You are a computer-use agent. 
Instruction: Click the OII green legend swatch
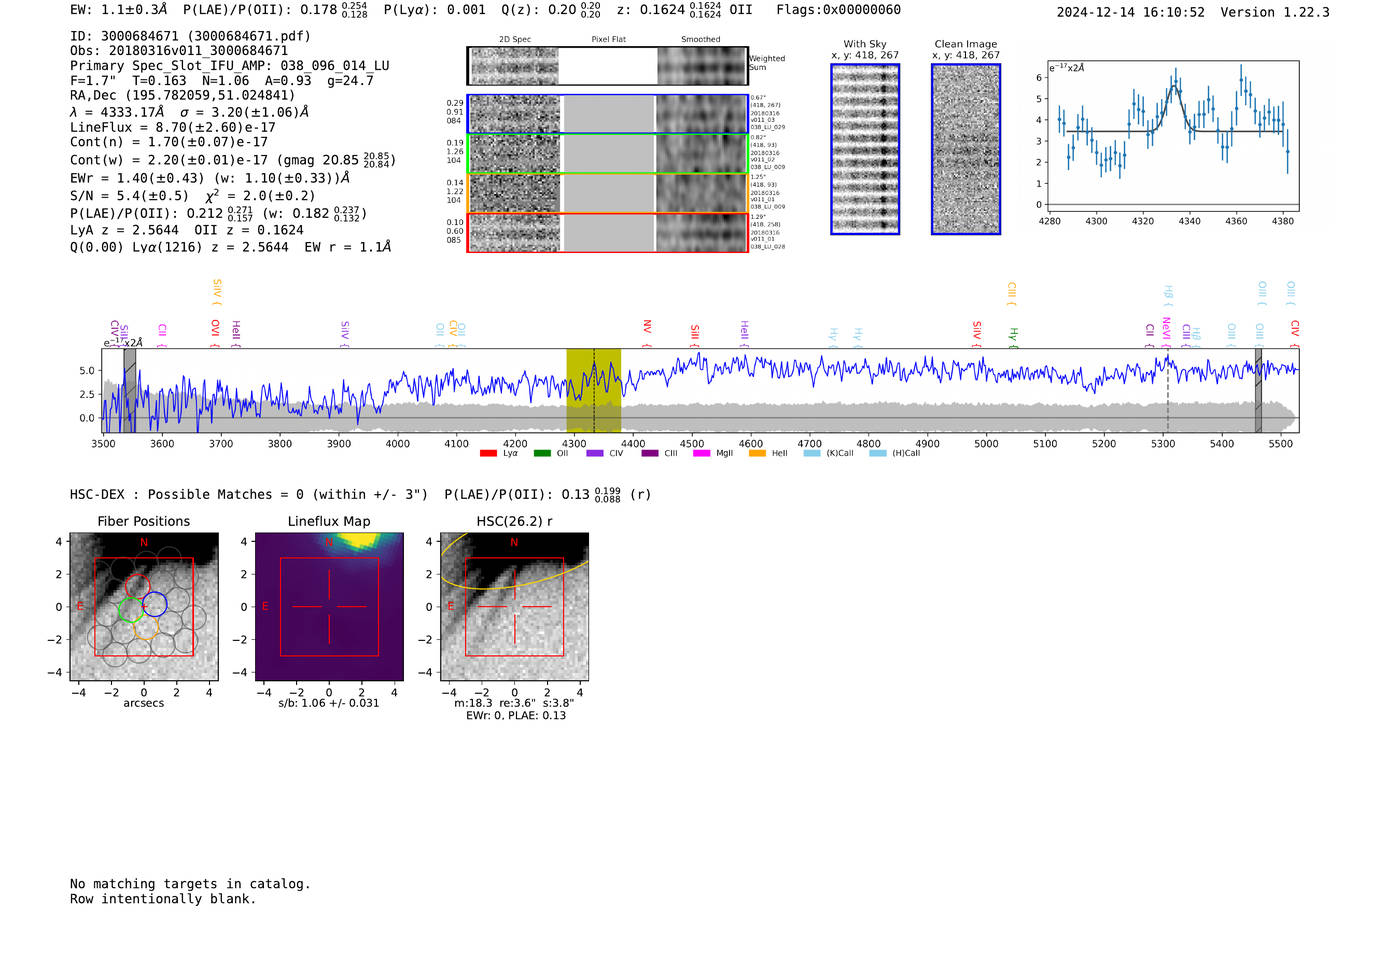click(542, 453)
